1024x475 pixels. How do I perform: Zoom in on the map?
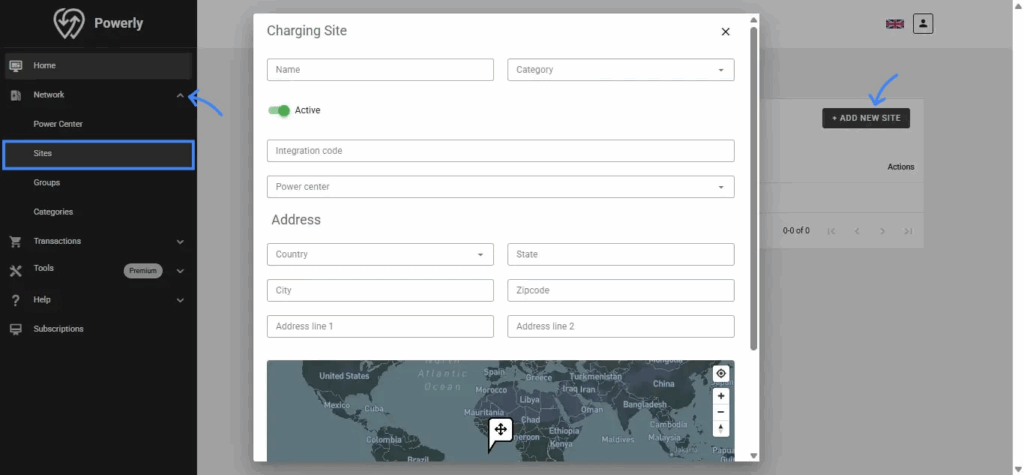tap(721, 396)
